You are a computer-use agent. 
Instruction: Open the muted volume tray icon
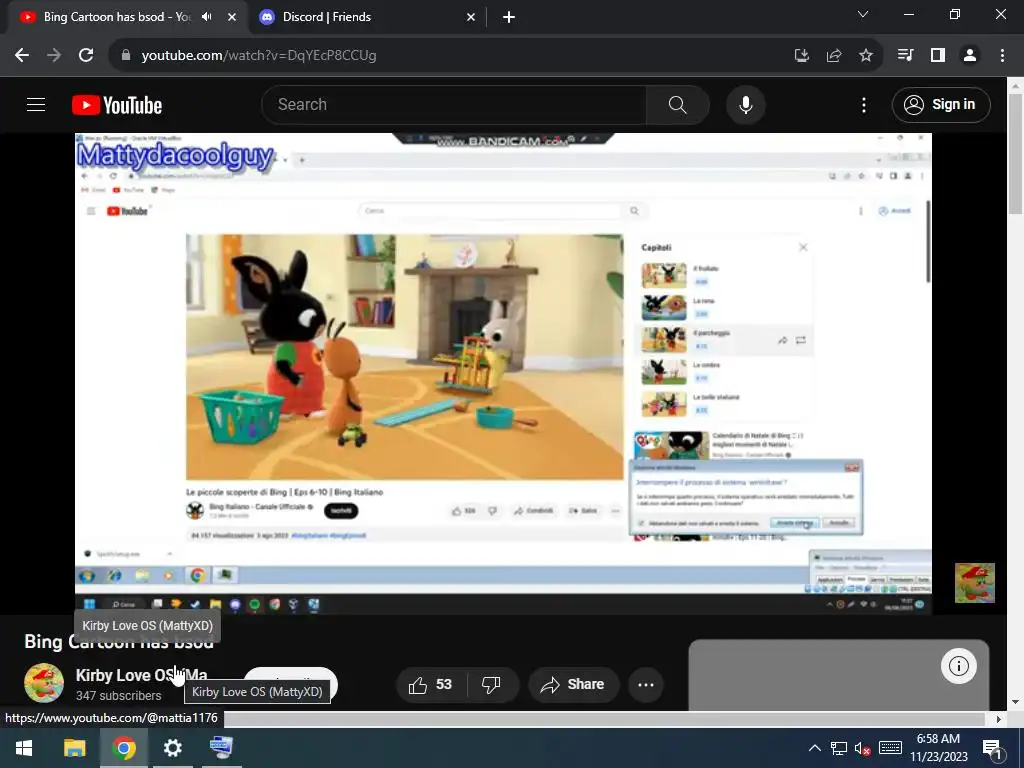(863, 749)
